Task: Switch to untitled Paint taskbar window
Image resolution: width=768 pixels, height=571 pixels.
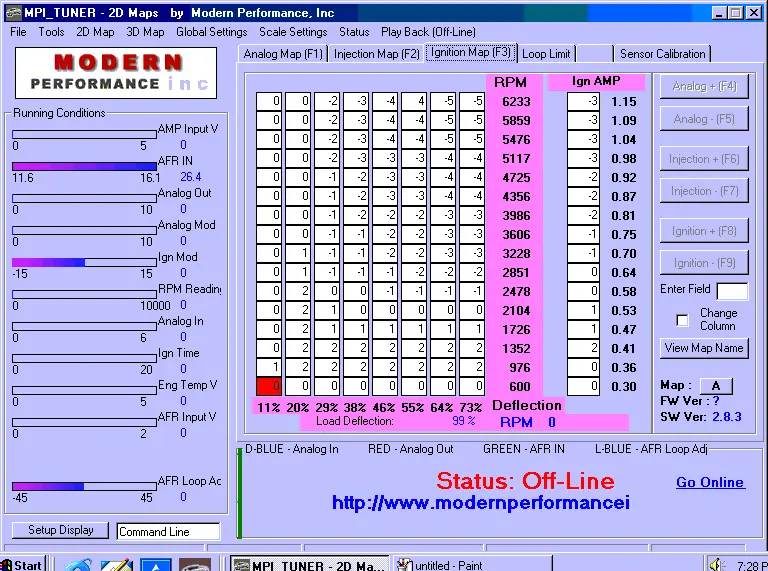Action: (452, 565)
